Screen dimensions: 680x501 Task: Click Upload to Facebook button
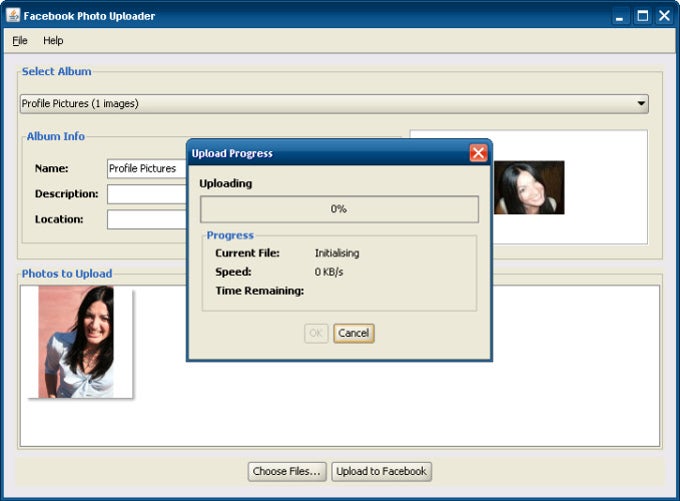381,472
